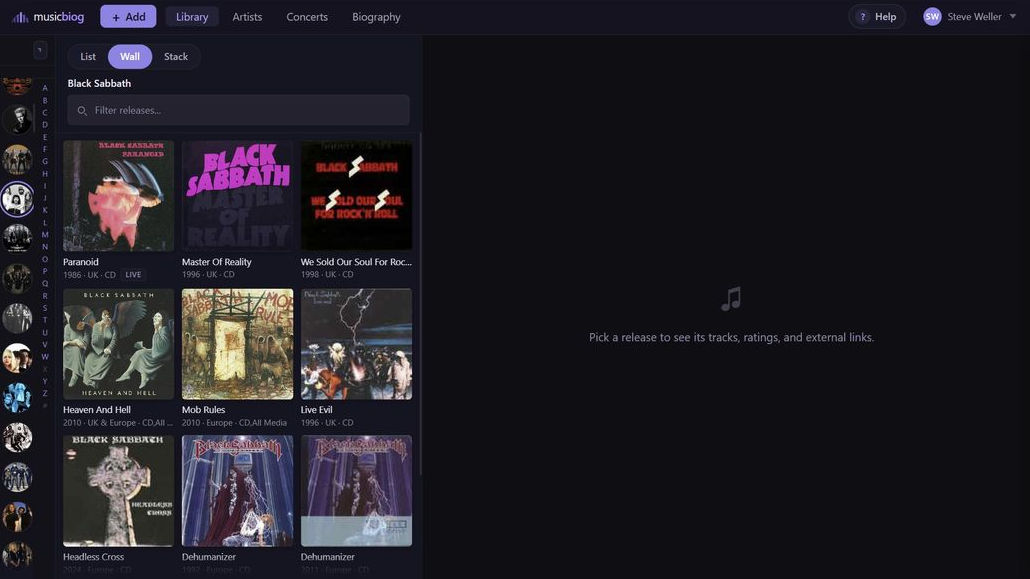
Task: Click the Heaven And Hell title text
Action: [x=97, y=409]
